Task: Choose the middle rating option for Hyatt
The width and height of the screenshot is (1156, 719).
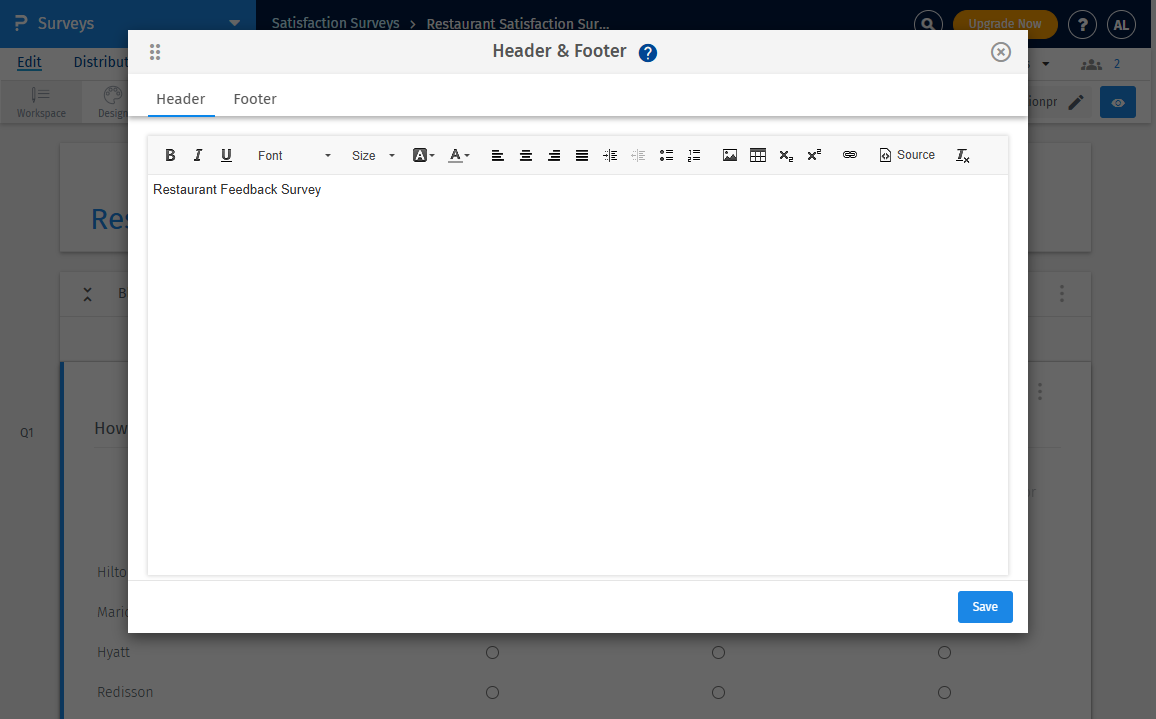Action: [x=718, y=652]
